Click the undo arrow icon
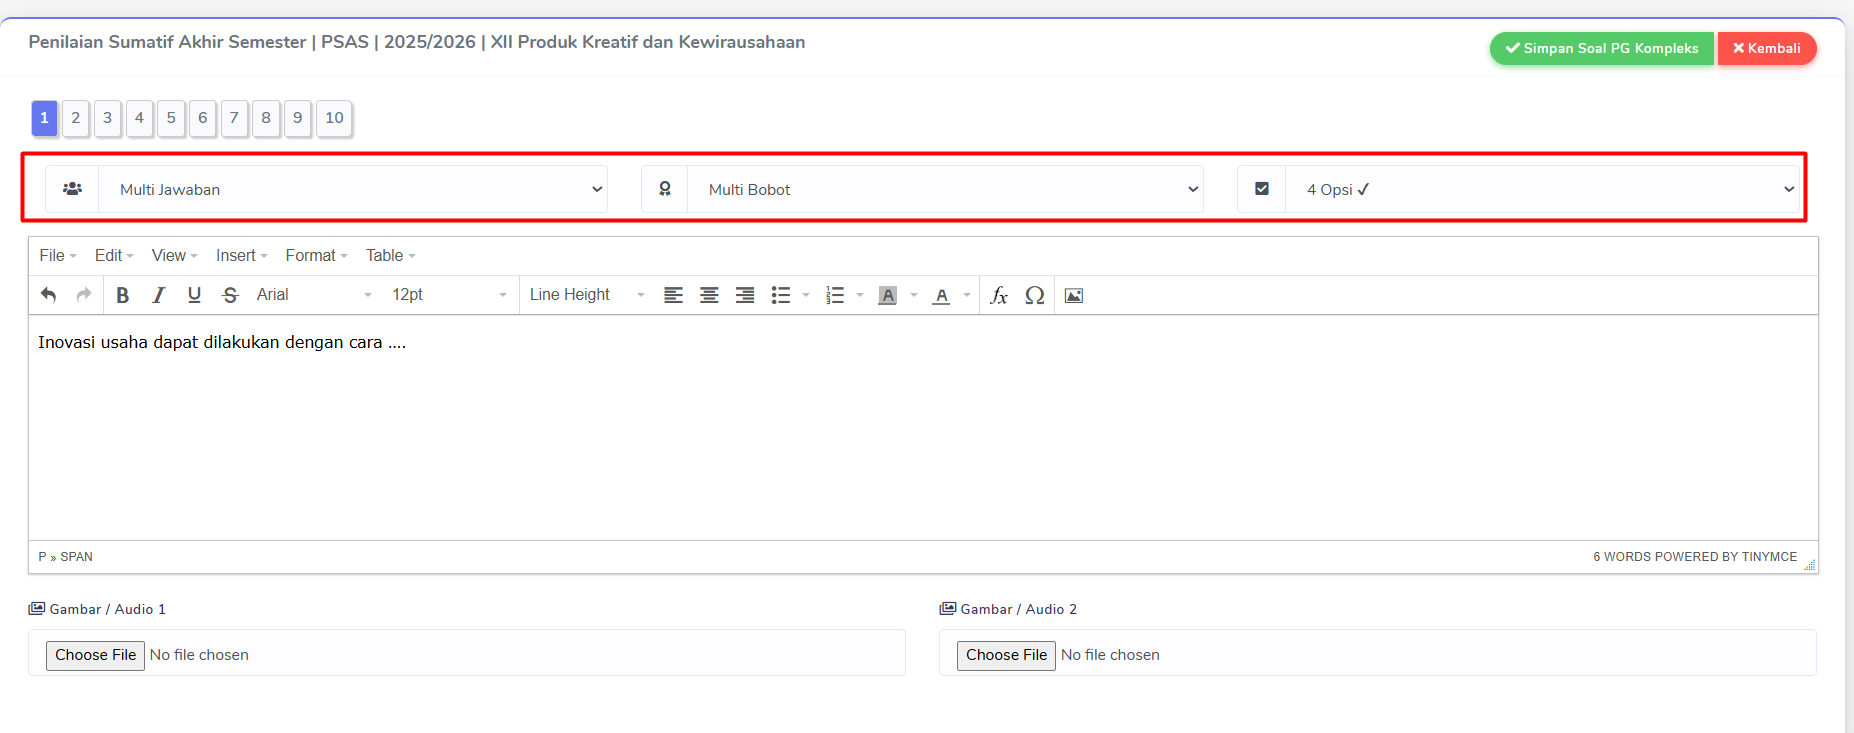1854x733 pixels. click(48, 295)
